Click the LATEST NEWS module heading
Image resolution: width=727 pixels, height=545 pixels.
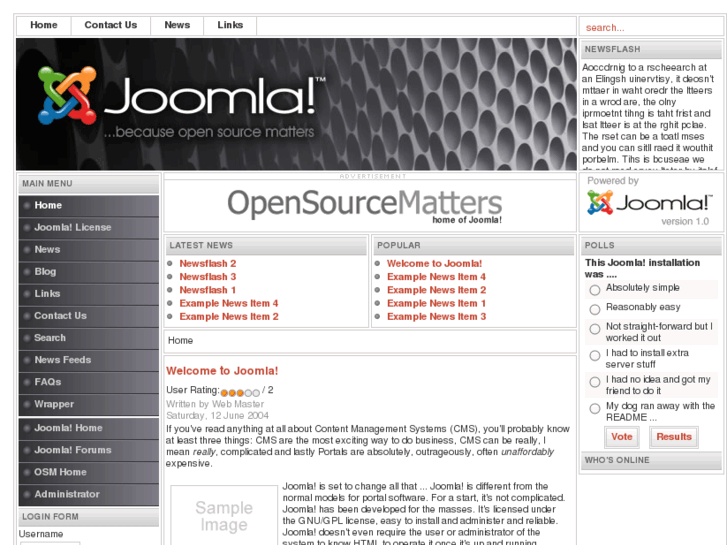(x=267, y=245)
